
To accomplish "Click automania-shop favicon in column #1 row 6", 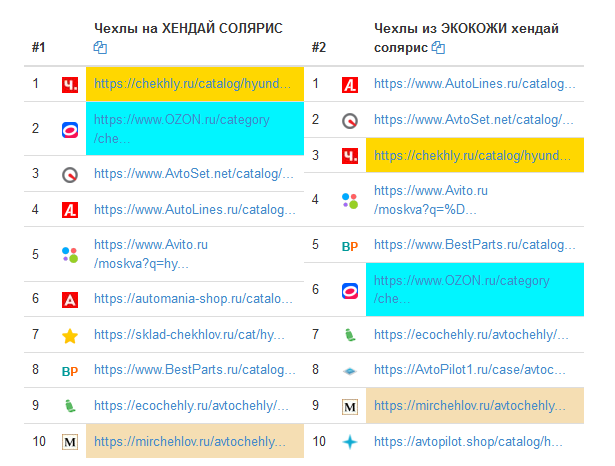I will coord(70,300).
